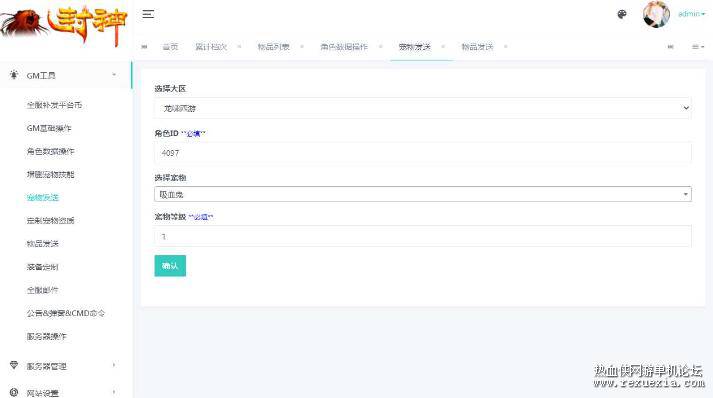Open the theme palette icon in the header
The image size is (713, 398).
[x=622, y=14]
